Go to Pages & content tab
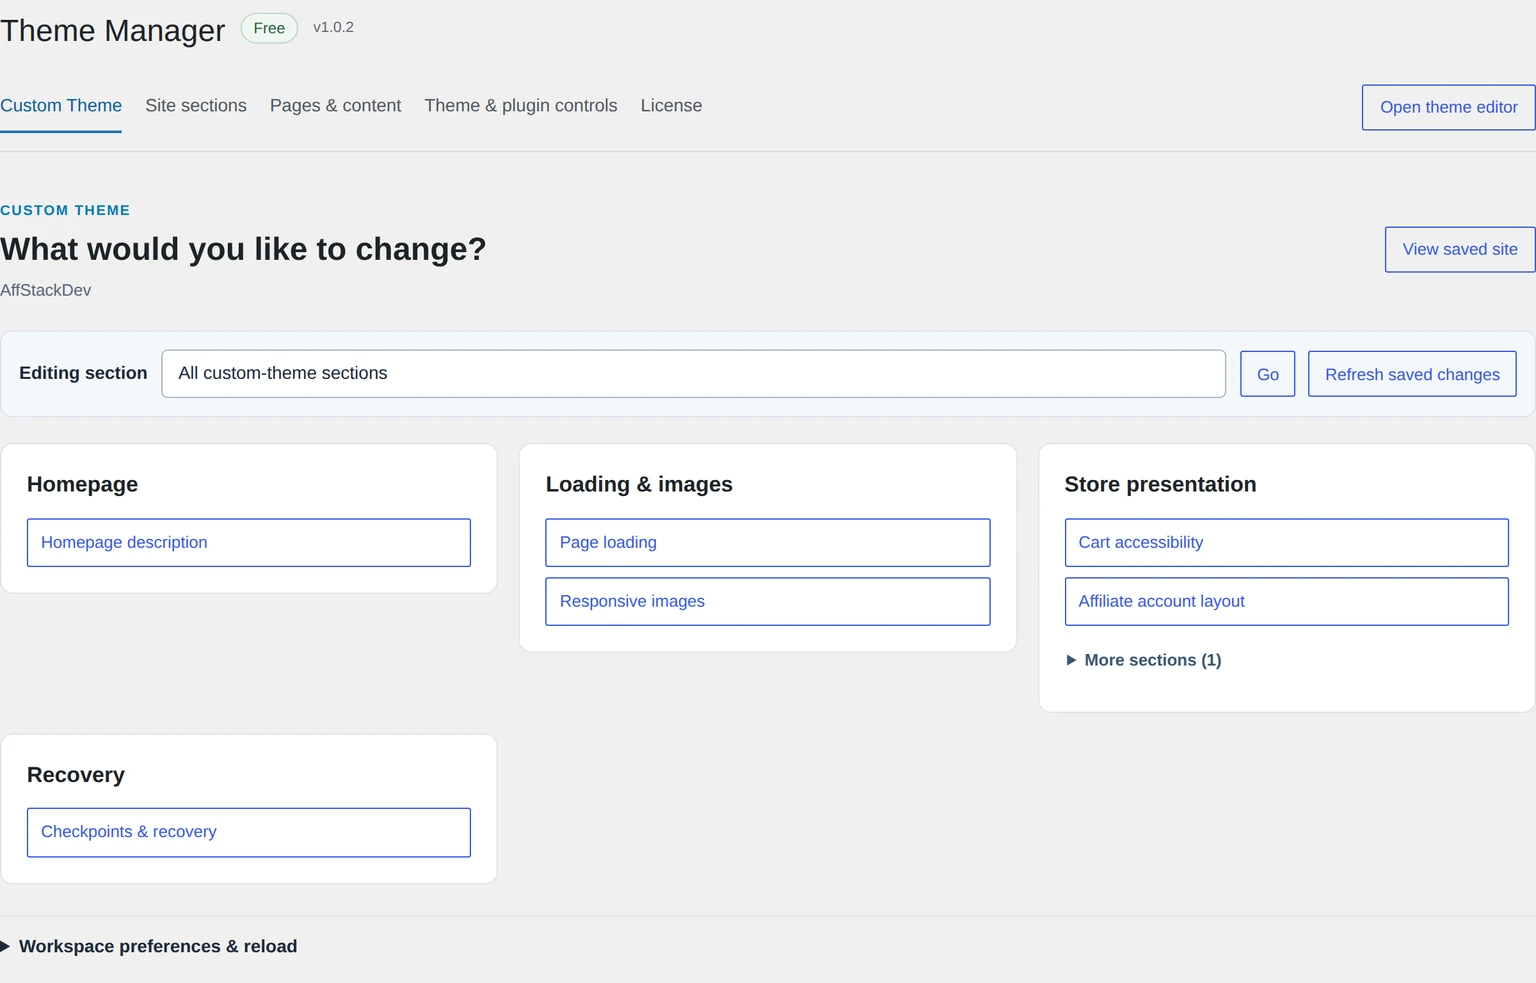 [x=335, y=106]
